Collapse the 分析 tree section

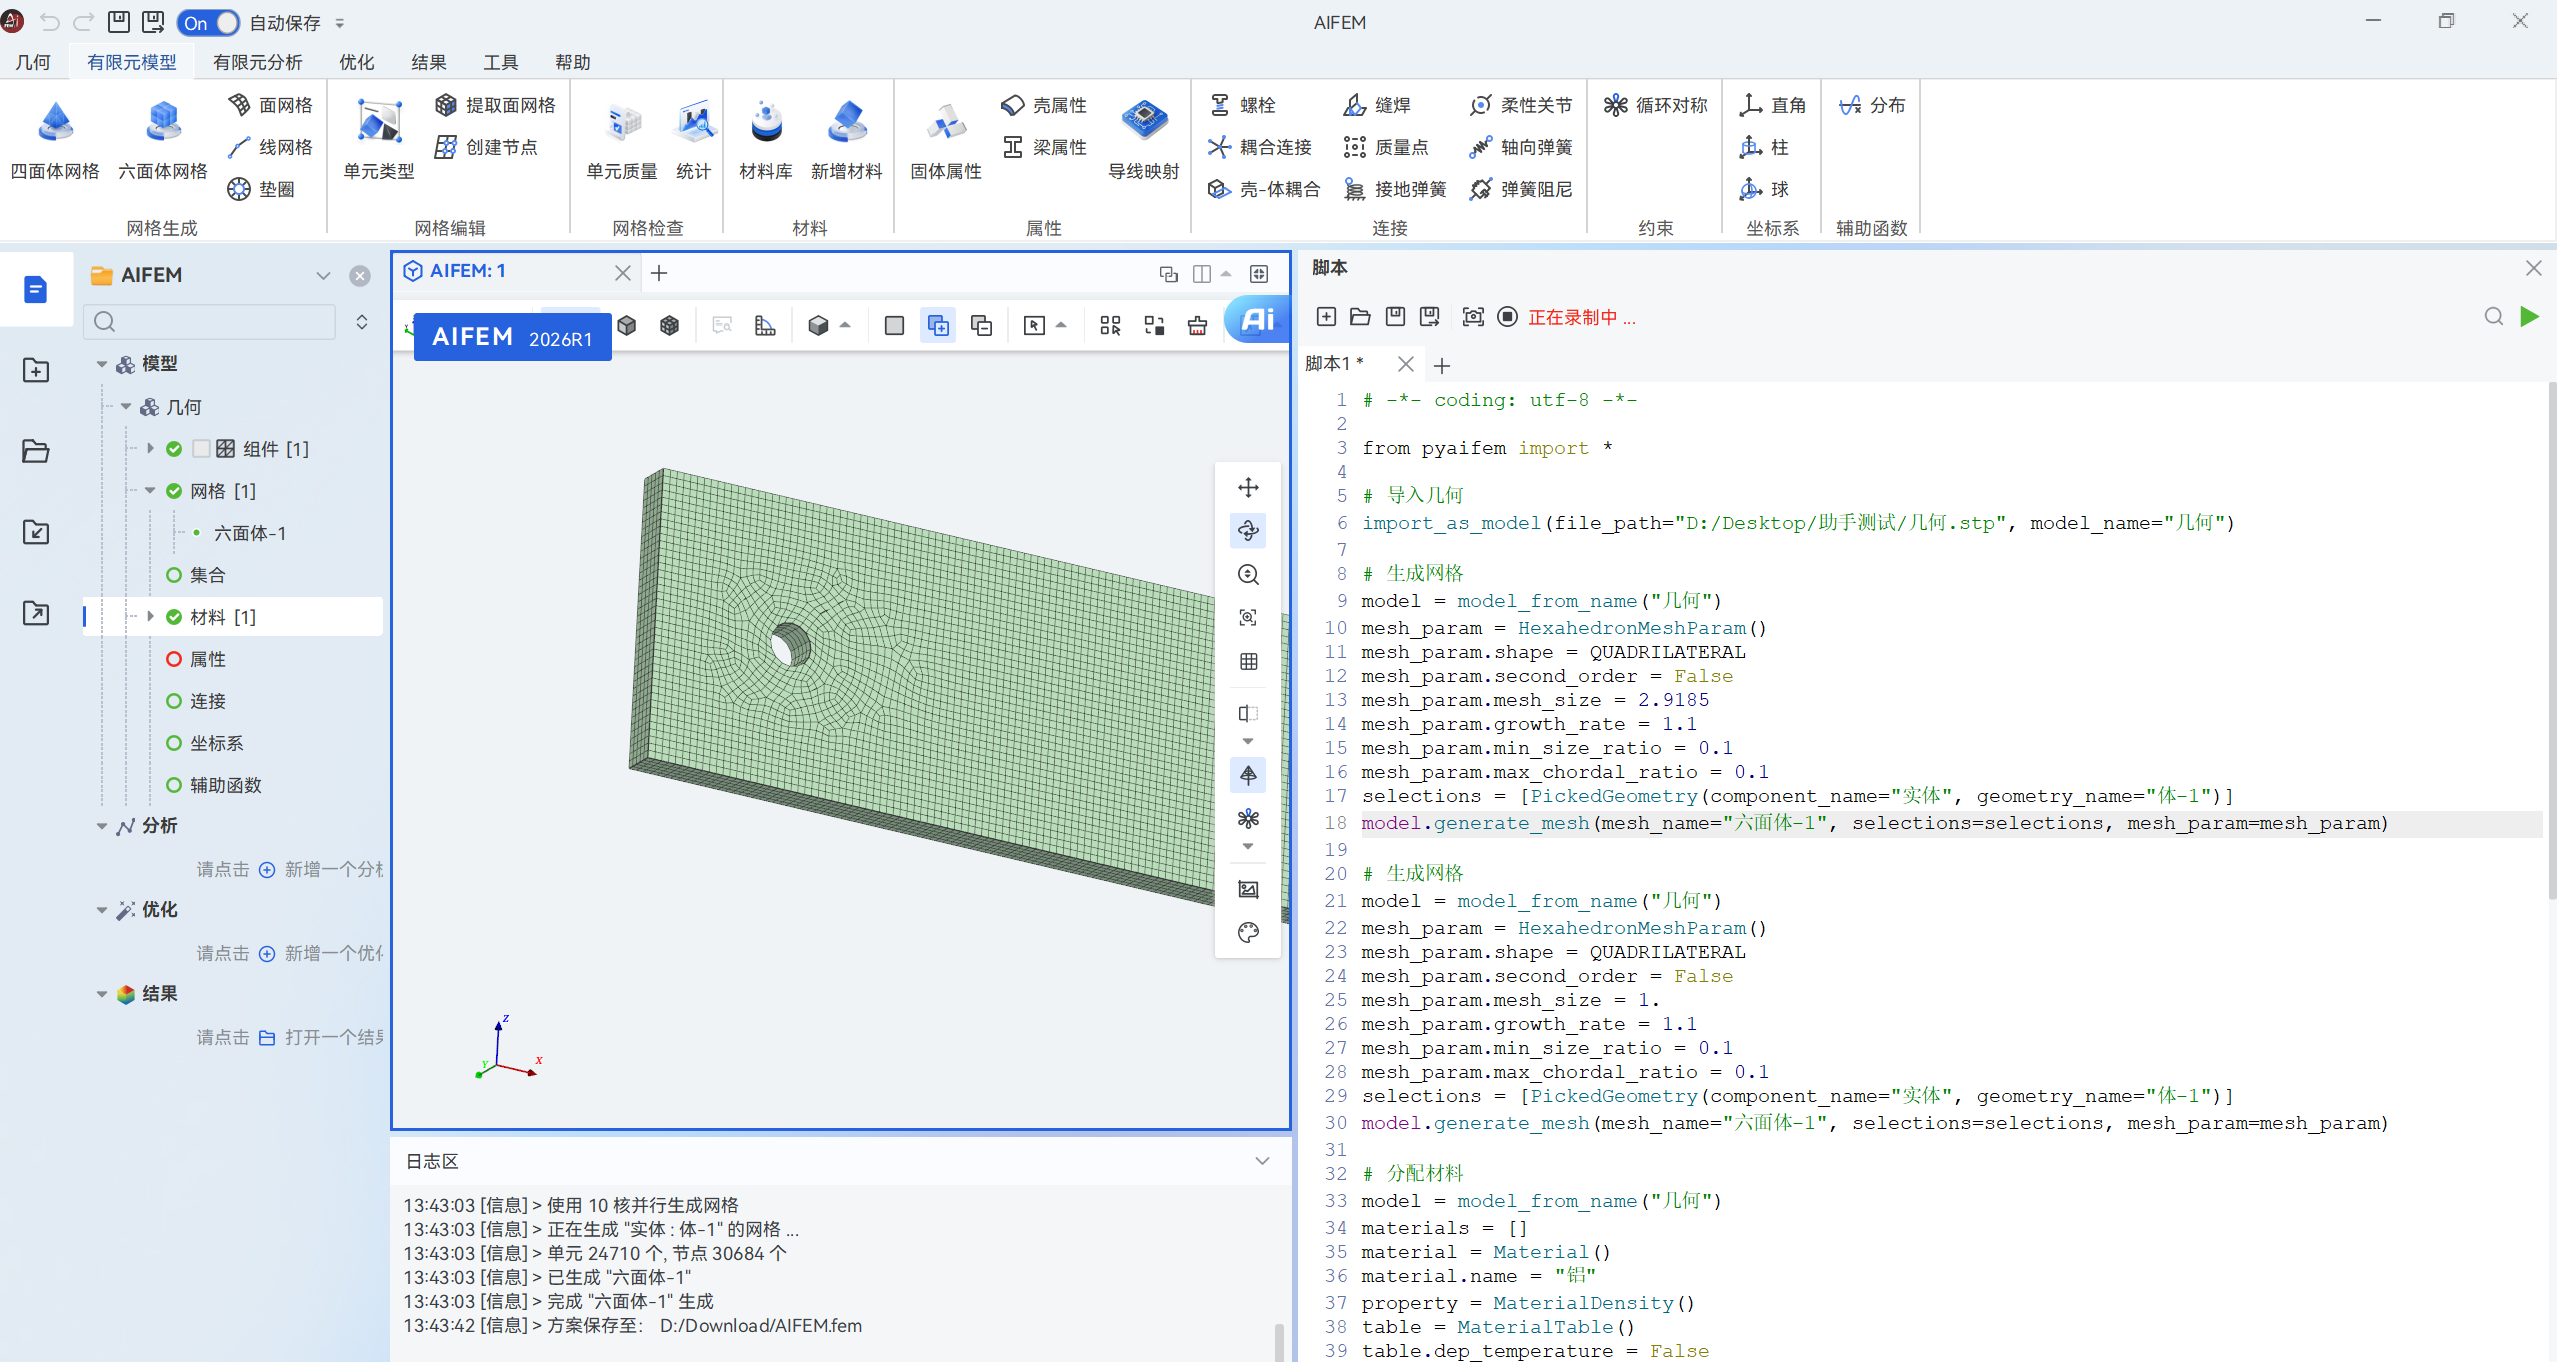101,826
